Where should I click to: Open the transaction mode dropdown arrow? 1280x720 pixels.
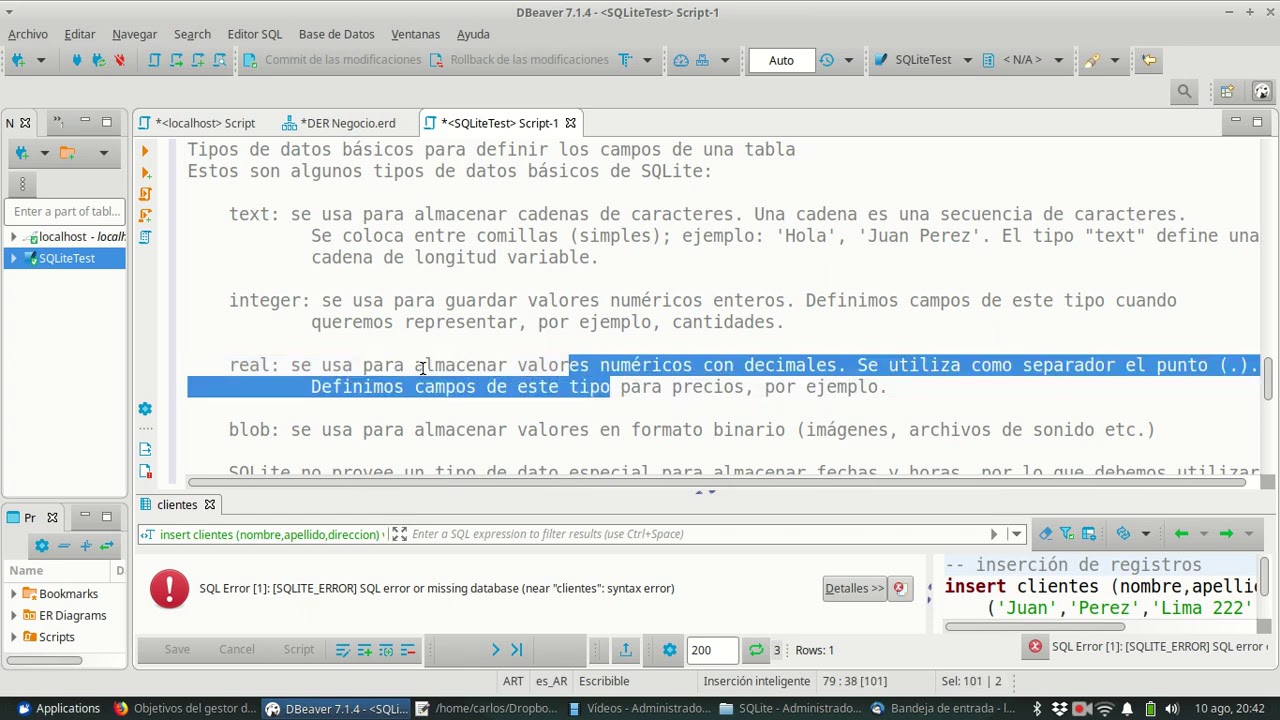(x=647, y=60)
